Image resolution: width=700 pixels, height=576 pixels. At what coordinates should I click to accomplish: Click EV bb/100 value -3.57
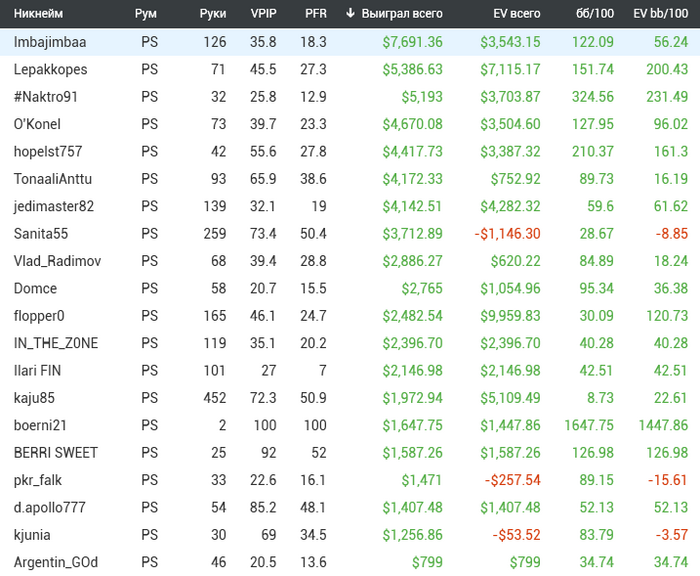click(x=671, y=534)
